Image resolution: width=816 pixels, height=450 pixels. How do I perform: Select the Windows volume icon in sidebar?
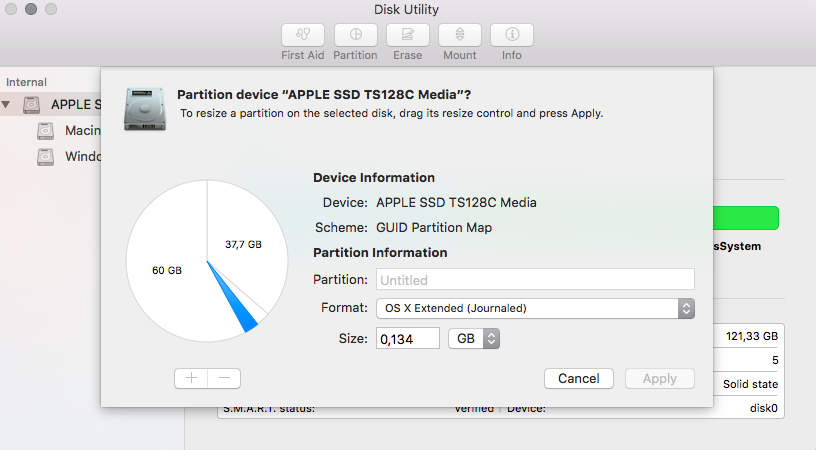point(46,157)
